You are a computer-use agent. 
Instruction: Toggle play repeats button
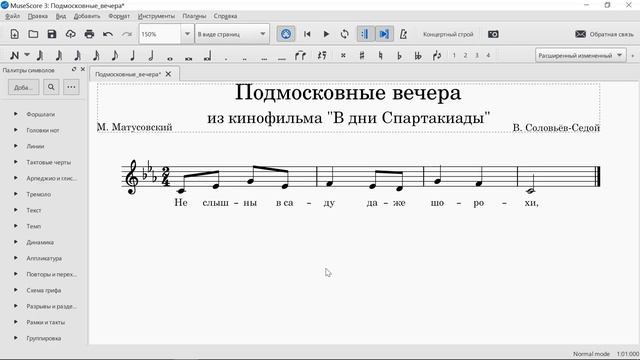tap(365, 34)
